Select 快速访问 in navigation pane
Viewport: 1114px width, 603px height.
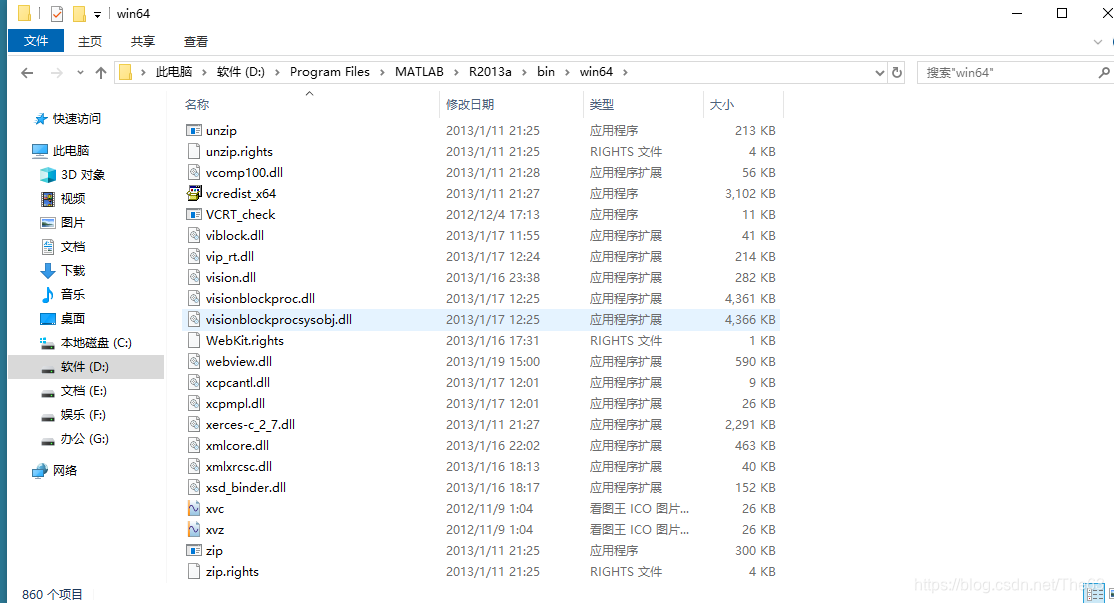coord(77,119)
